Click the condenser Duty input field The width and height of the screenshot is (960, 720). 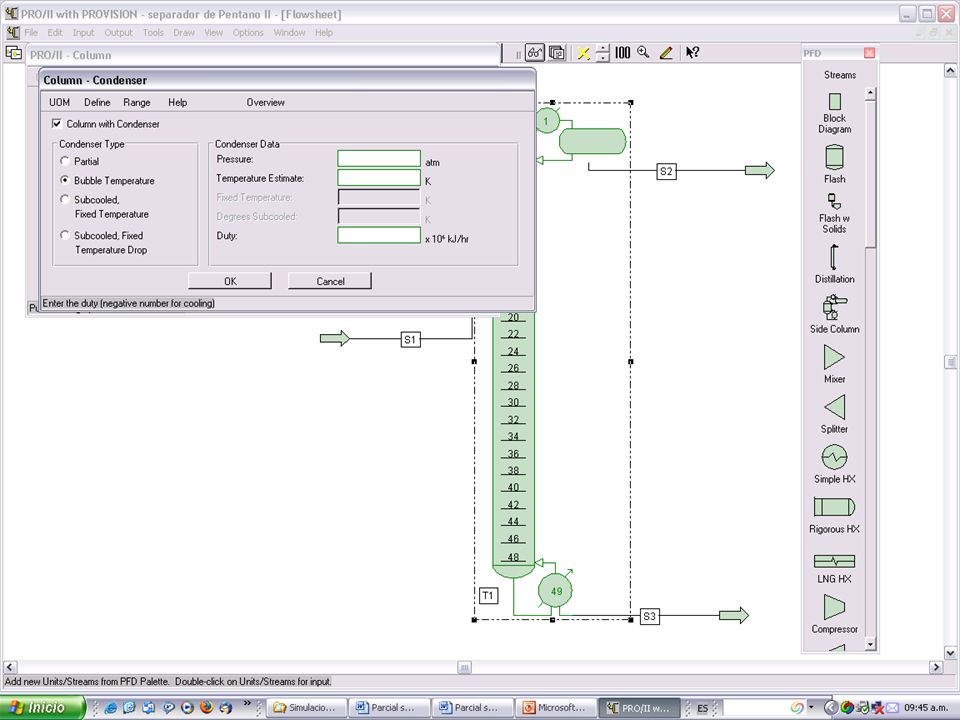379,235
